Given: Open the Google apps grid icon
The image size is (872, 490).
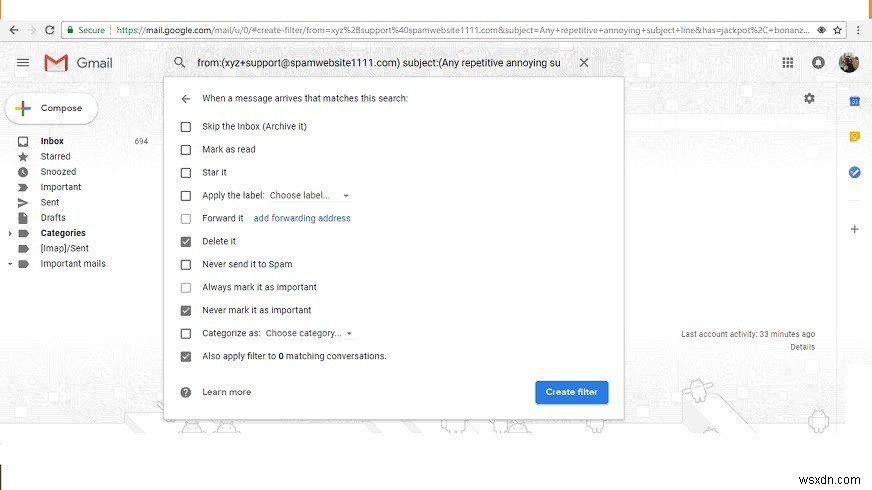Looking at the screenshot, I should point(787,63).
